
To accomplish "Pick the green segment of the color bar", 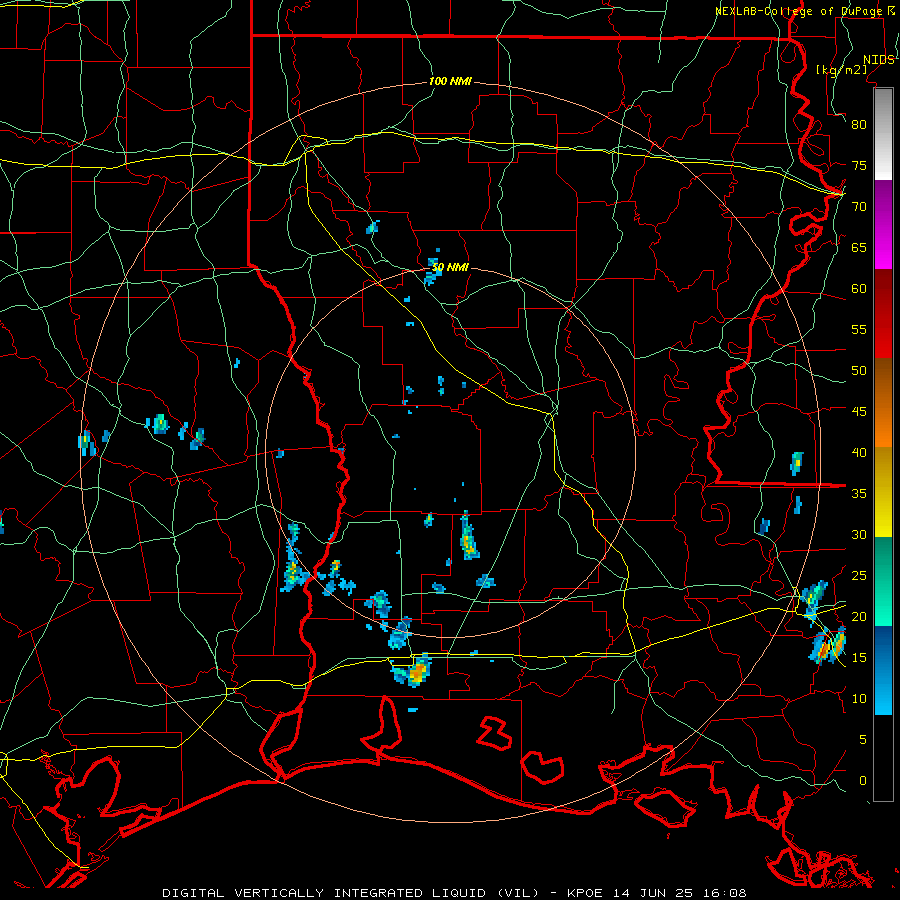I will coord(883,581).
